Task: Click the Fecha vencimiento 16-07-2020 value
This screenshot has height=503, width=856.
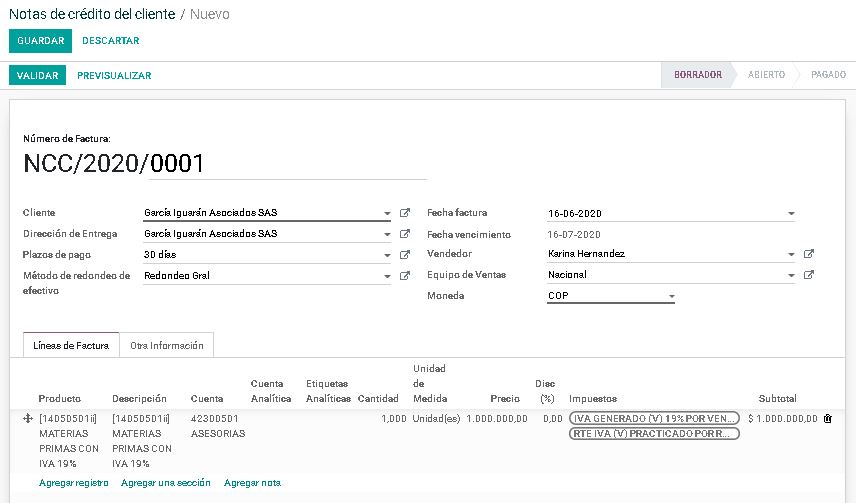Action: (x=574, y=235)
